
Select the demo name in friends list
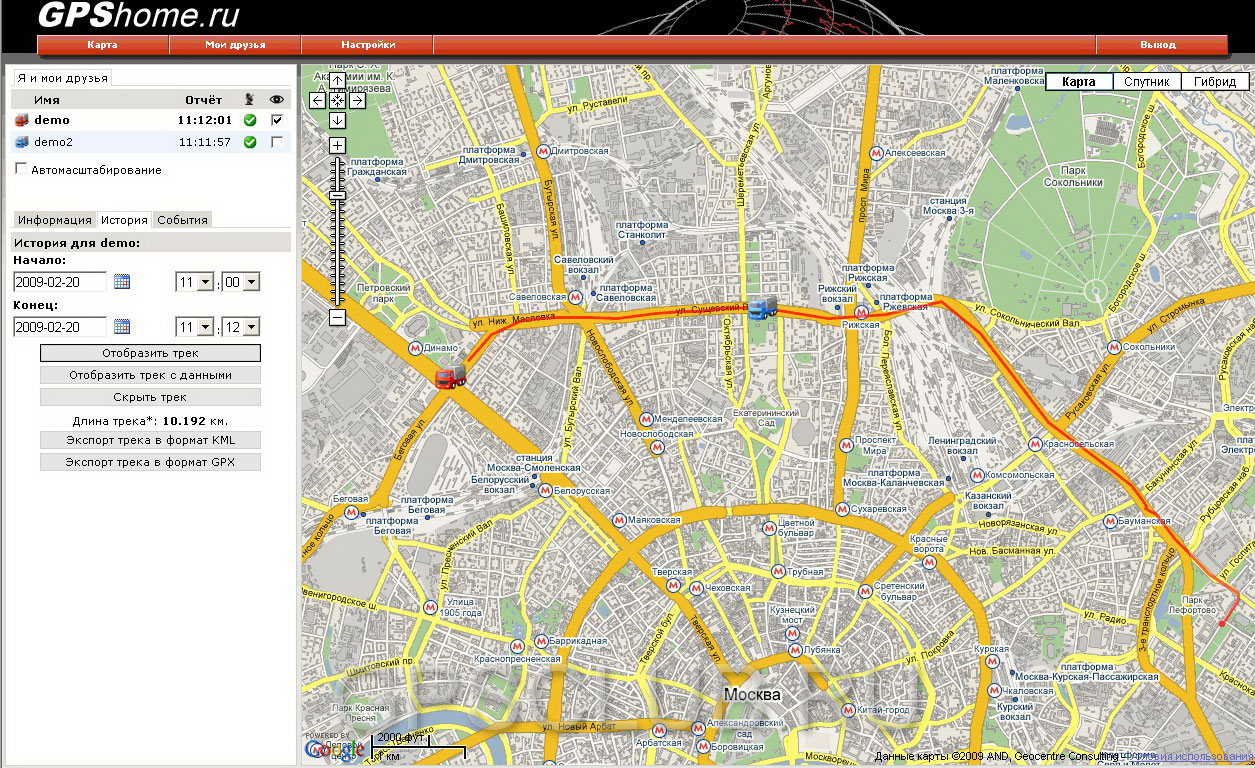(x=52, y=120)
